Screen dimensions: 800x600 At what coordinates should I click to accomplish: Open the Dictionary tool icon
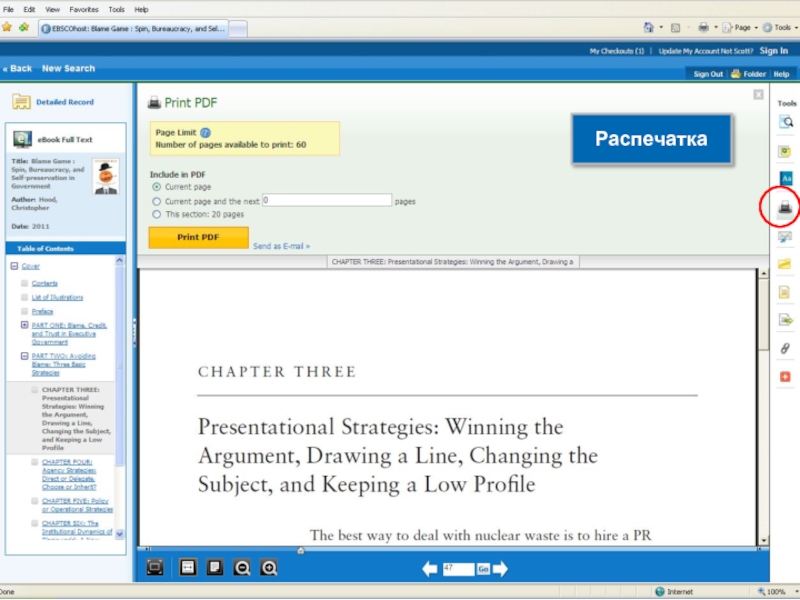pyautogui.click(x=786, y=178)
